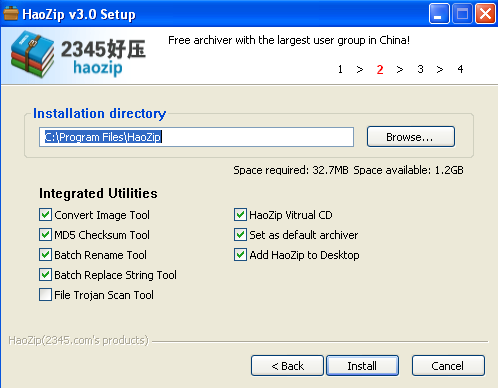Uncheck Convert Image Tool checkbox
498x388 pixels.
(x=45, y=215)
